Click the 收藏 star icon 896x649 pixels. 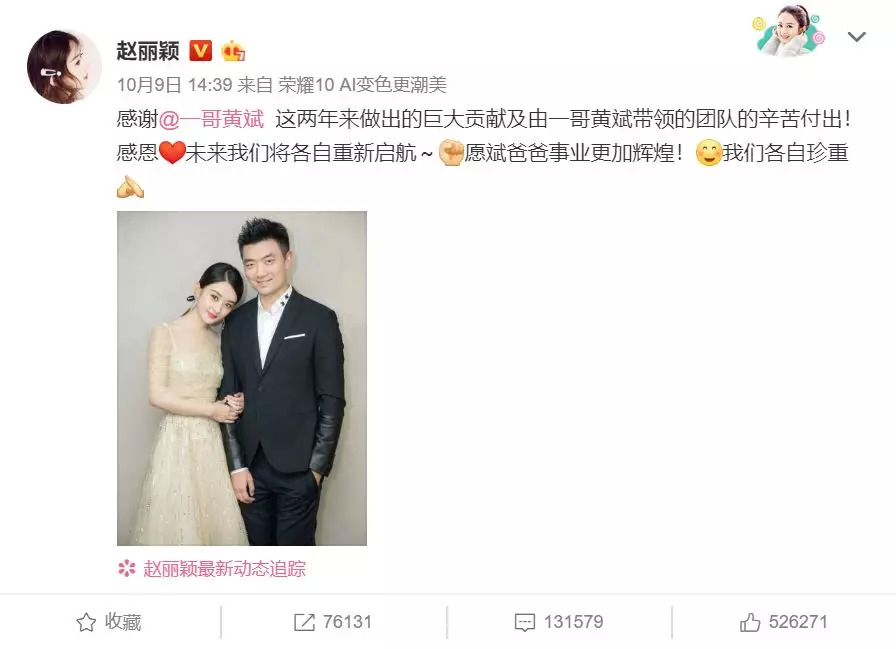pyautogui.click(x=86, y=622)
